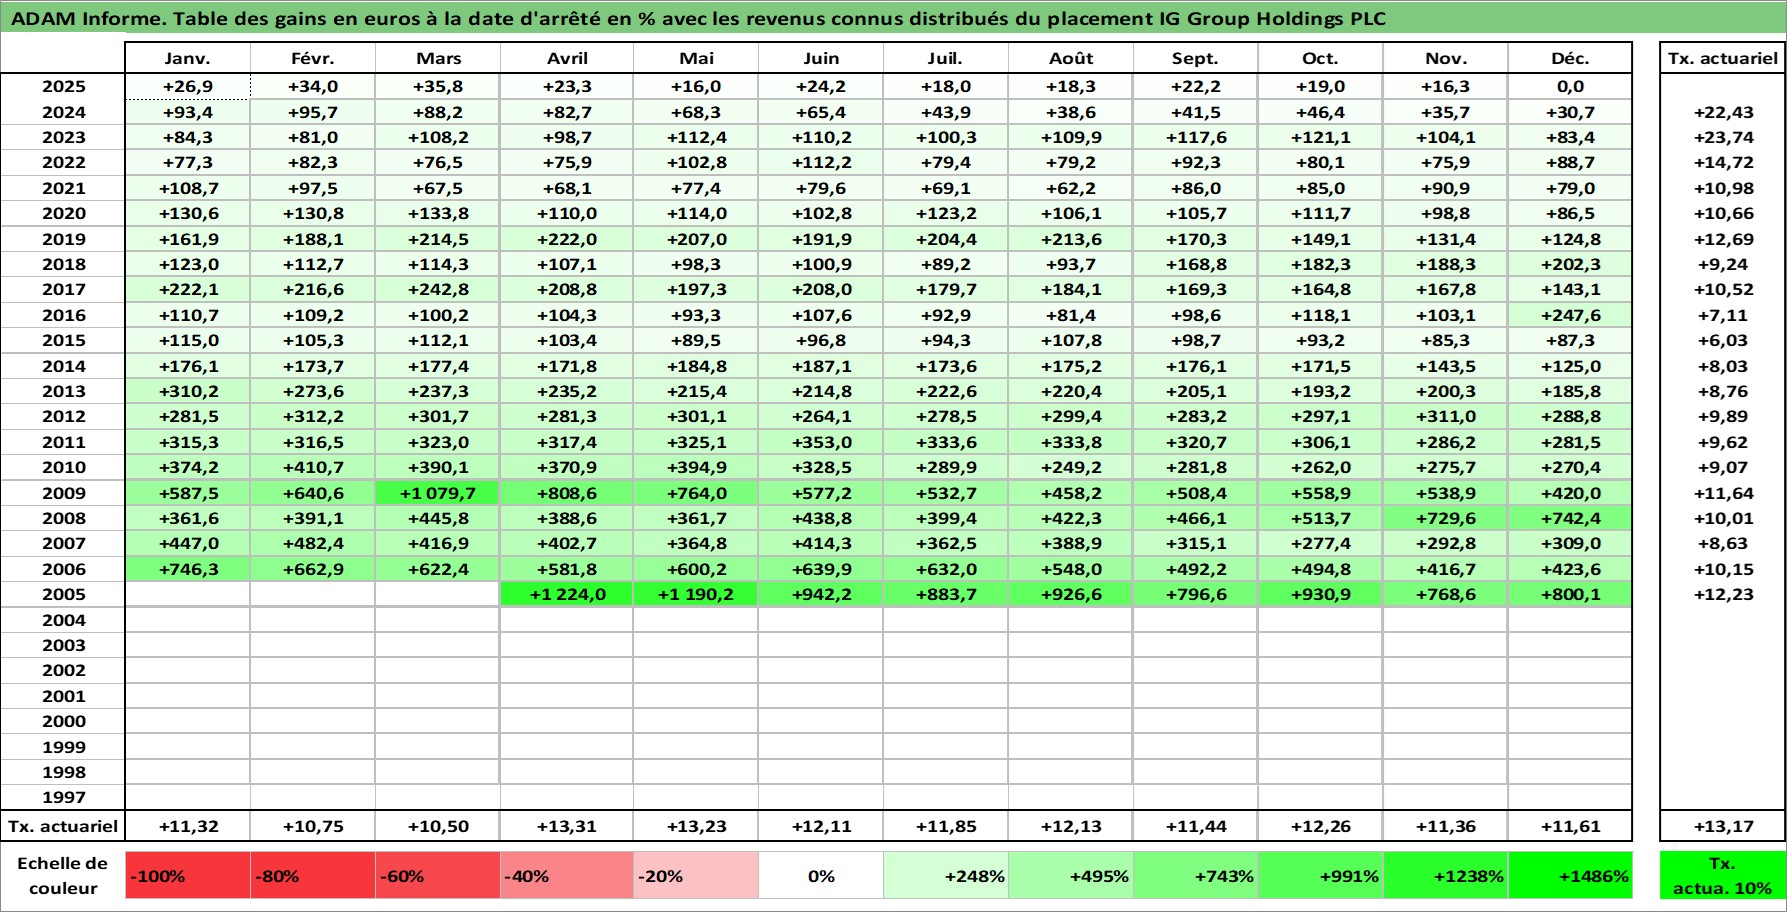Screen dimensions: 1787x912
Task: Click the 2023 actuarial rate +23,74
Action: pyautogui.click(x=1723, y=137)
